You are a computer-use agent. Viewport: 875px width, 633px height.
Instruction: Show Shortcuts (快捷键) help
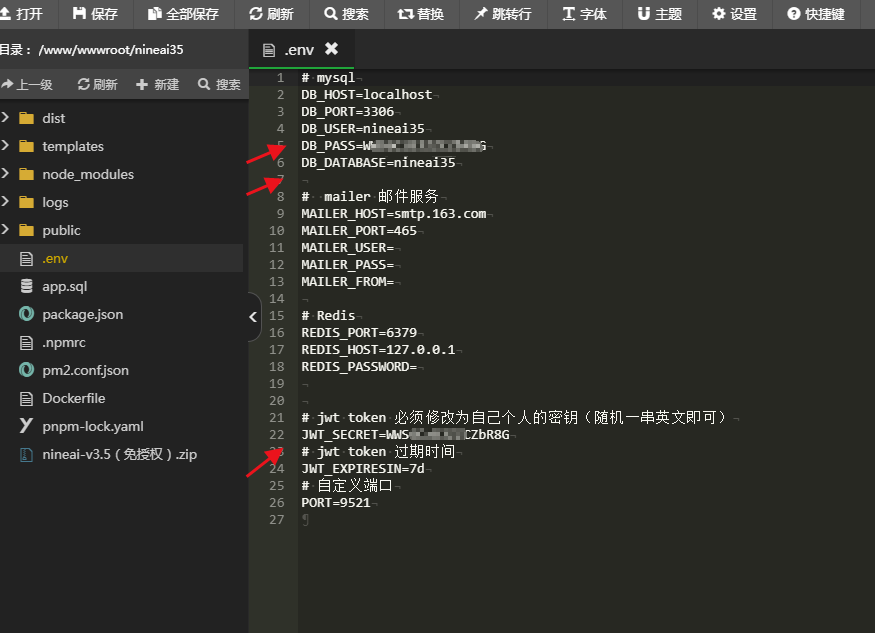816,14
